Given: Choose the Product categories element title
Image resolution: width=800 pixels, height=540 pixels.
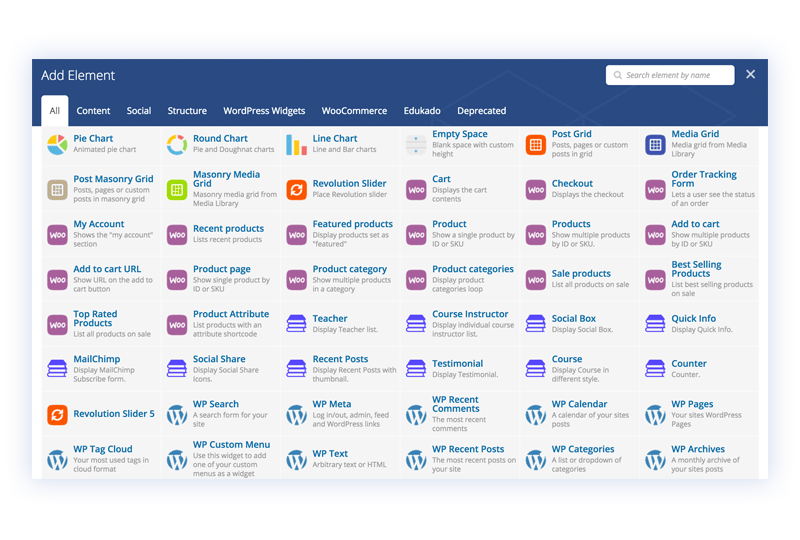Looking at the screenshot, I should point(472,269).
